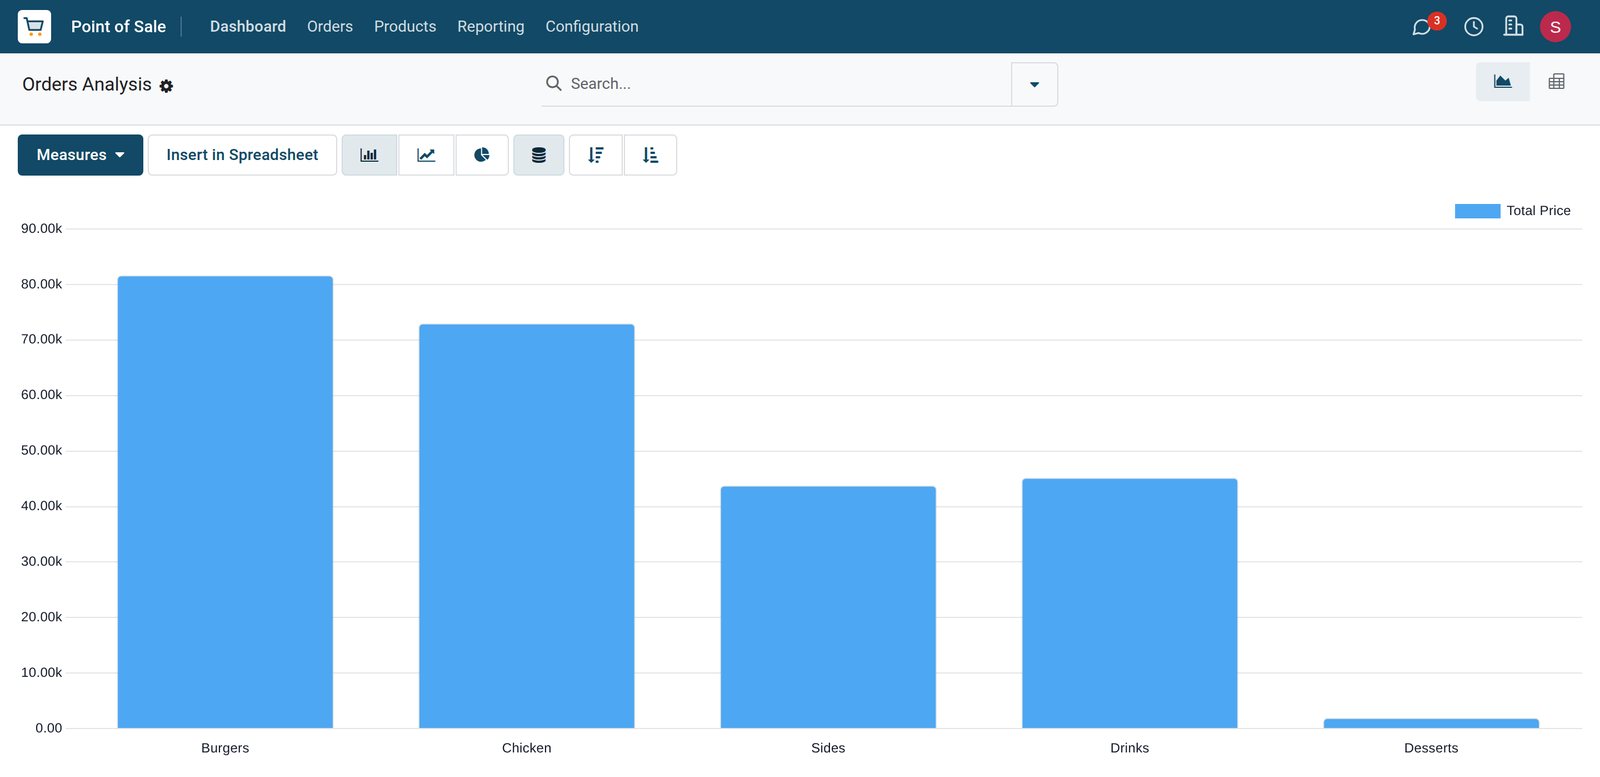Click the Sides bar in chart
The height and width of the screenshot is (777, 1600).
point(828,607)
